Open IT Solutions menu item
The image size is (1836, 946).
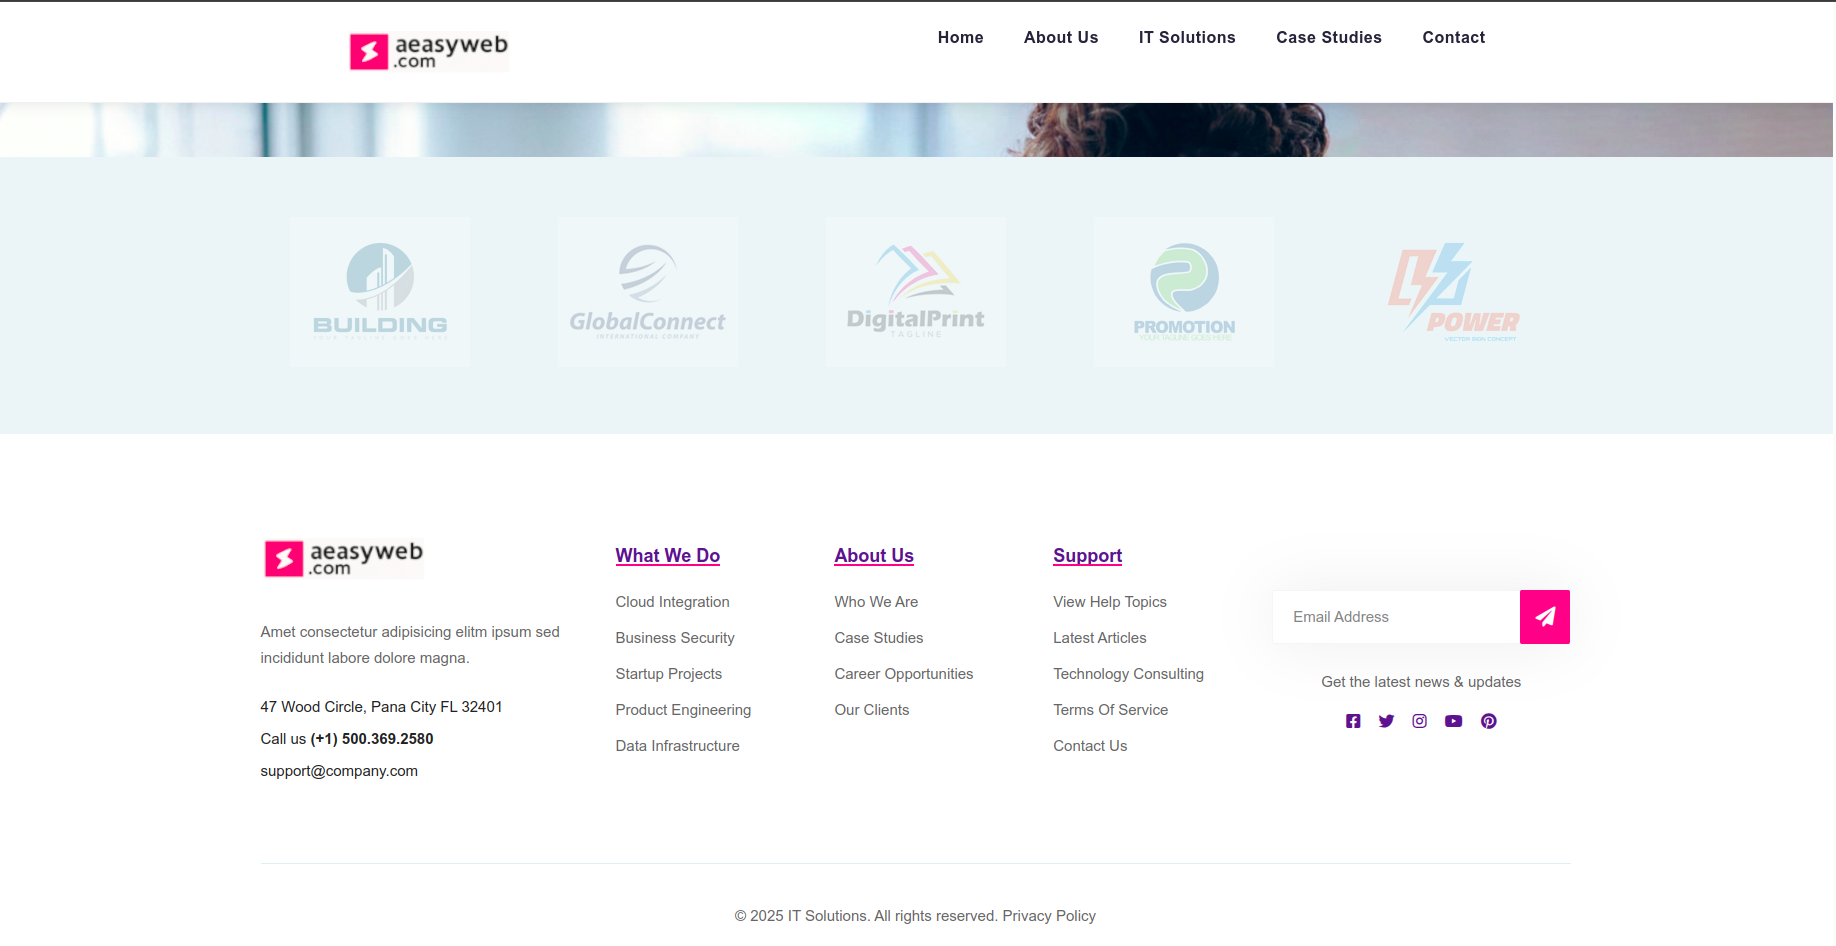click(x=1187, y=37)
